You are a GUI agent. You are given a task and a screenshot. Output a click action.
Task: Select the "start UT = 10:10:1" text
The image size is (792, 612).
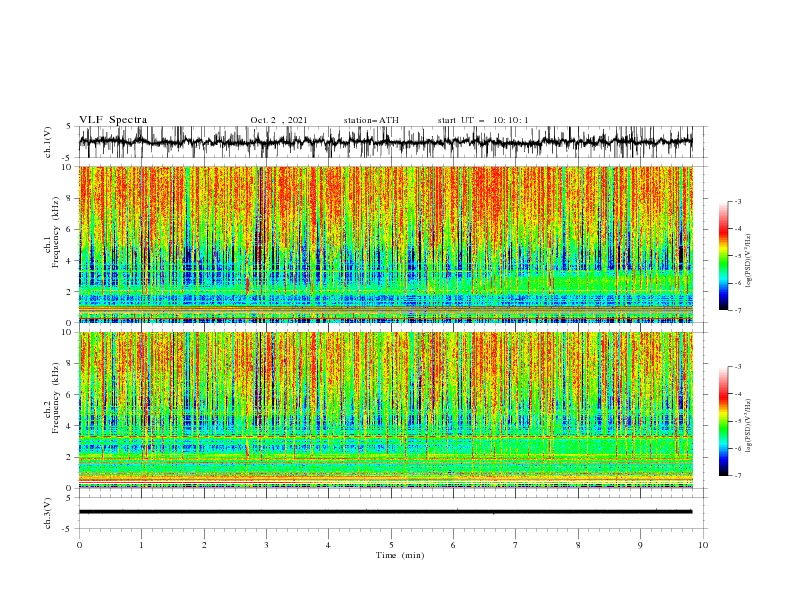coord(483,120)
